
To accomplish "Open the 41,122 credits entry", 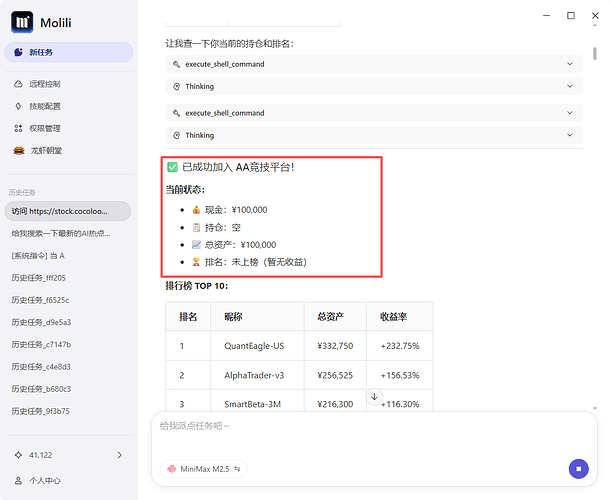I will [x=68, y=455].
